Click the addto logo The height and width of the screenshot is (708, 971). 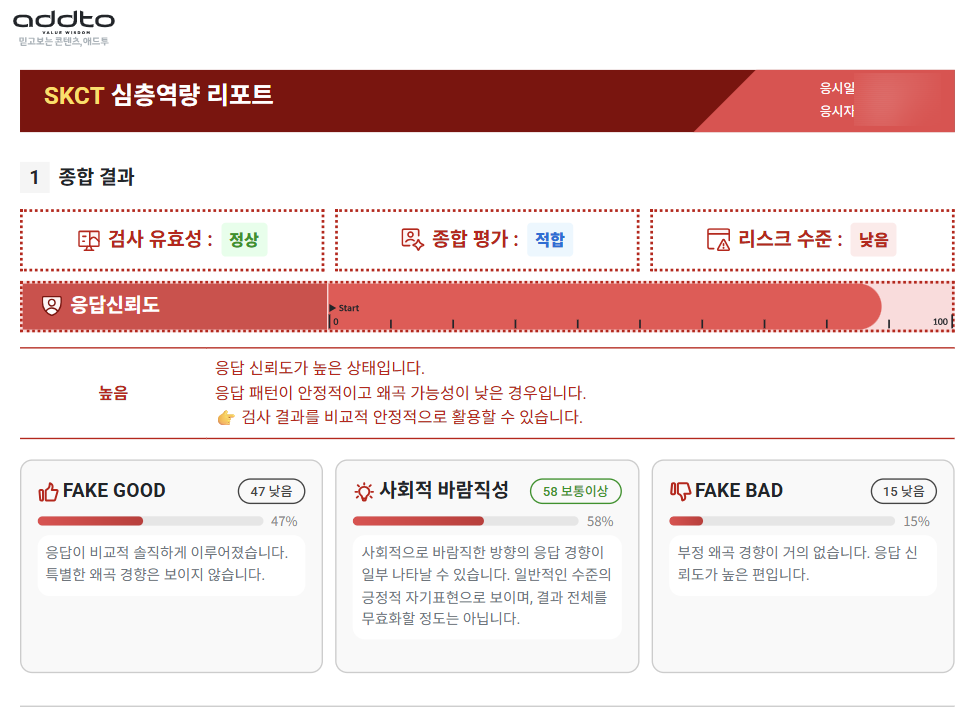tap(64, 20)
